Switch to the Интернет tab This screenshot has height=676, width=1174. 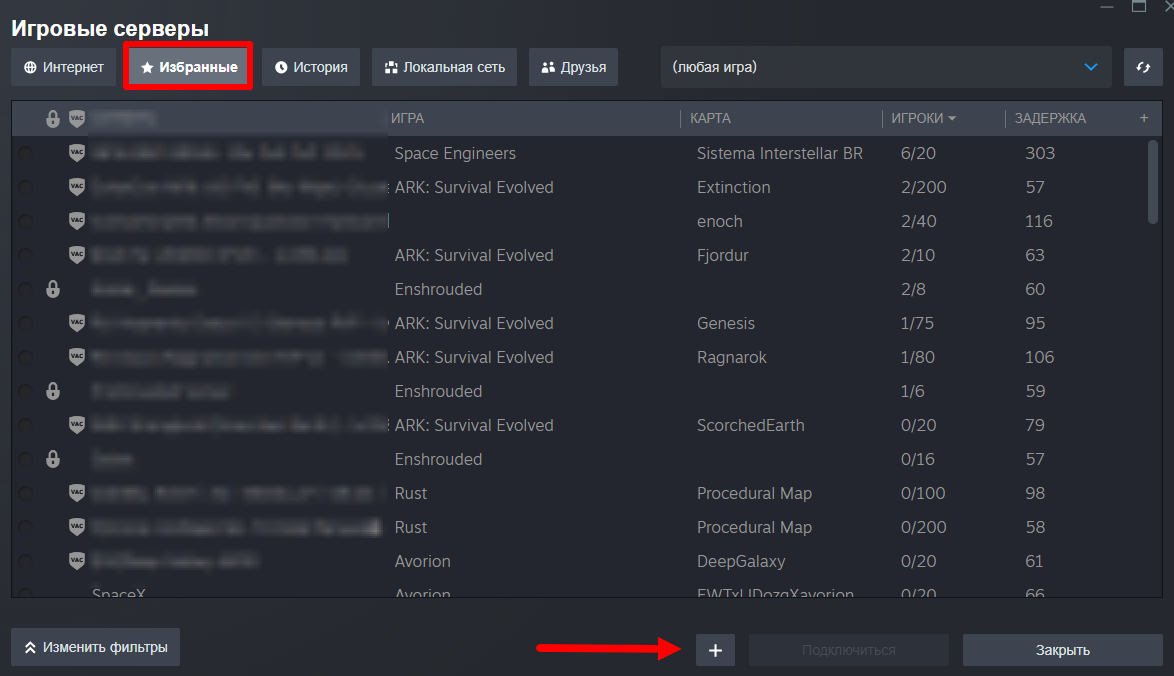pyautogui.click(x=64, y=67)
